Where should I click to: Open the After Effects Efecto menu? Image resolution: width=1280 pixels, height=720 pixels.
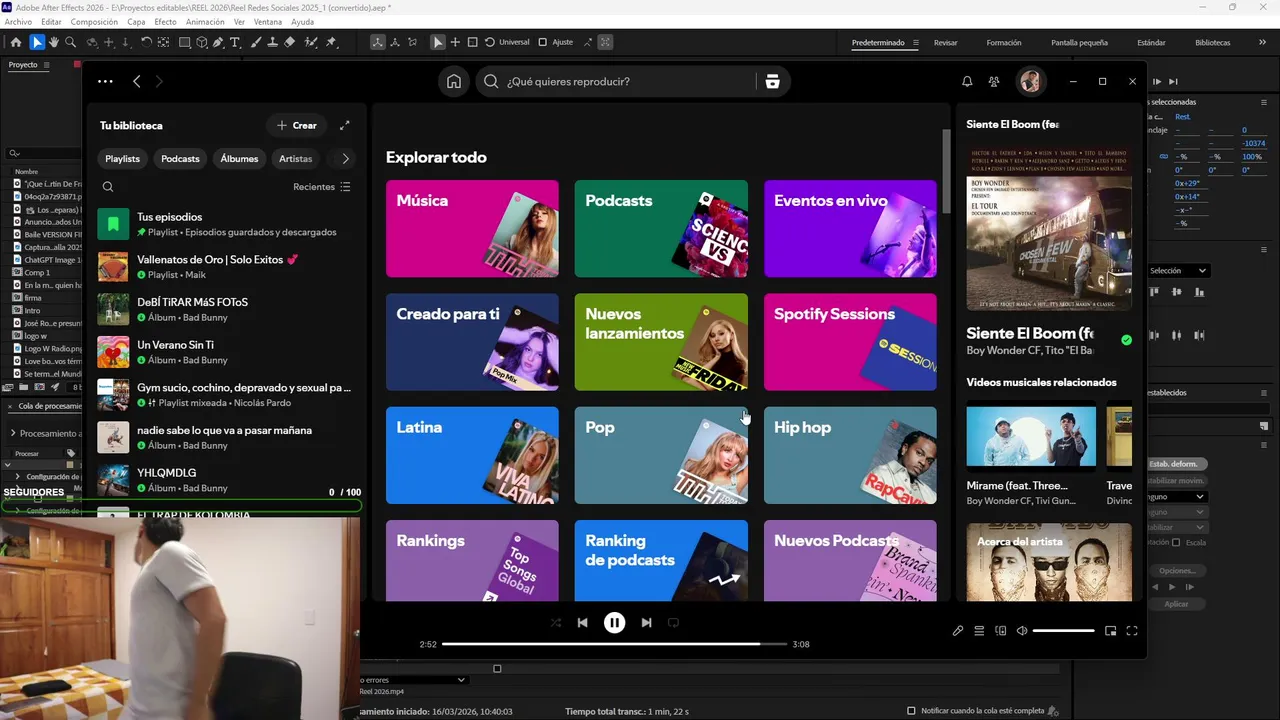pos(165,22)
